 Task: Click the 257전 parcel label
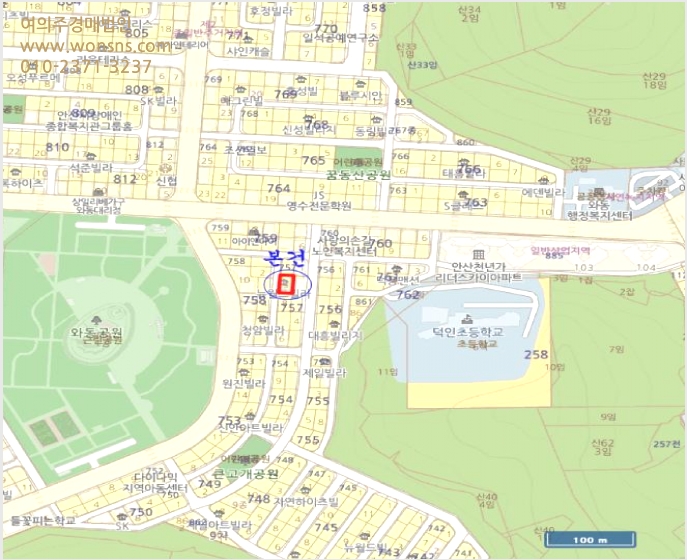click(x=667, y=444)
